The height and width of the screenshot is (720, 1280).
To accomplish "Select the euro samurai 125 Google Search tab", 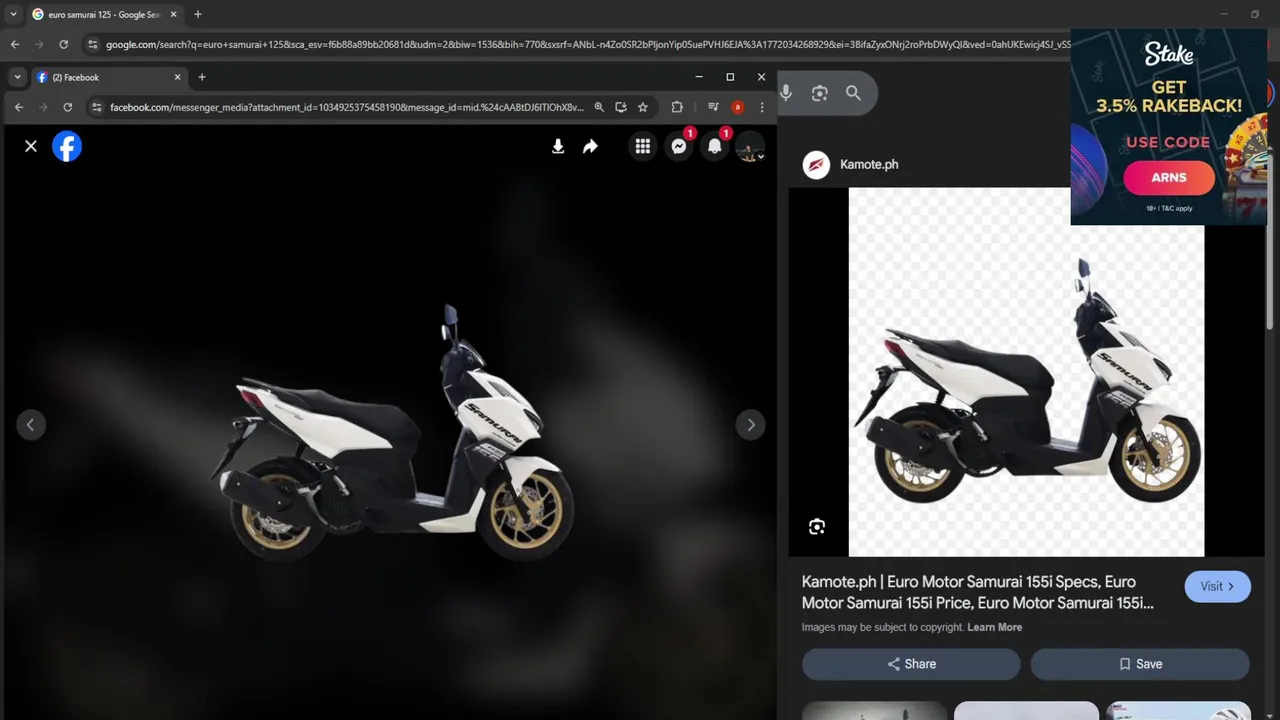I will (x=105, y=14).
